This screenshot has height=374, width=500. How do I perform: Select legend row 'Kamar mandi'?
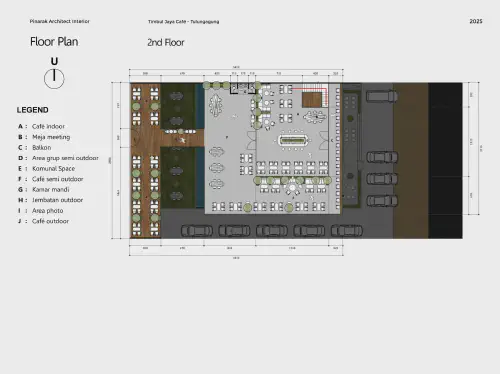[44, 190]
